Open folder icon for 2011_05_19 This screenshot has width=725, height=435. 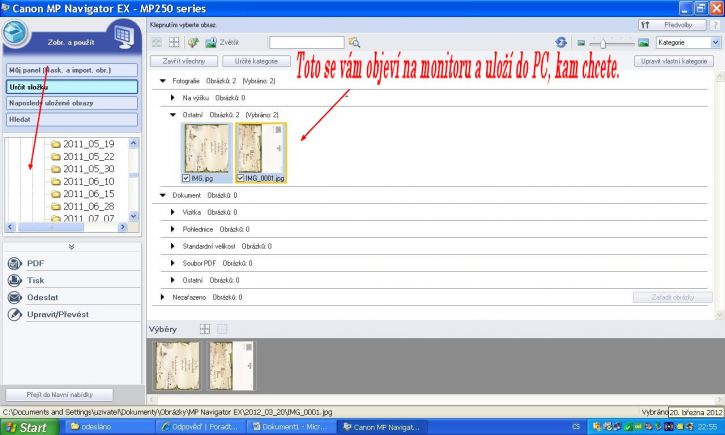click(x=56, y=144)
